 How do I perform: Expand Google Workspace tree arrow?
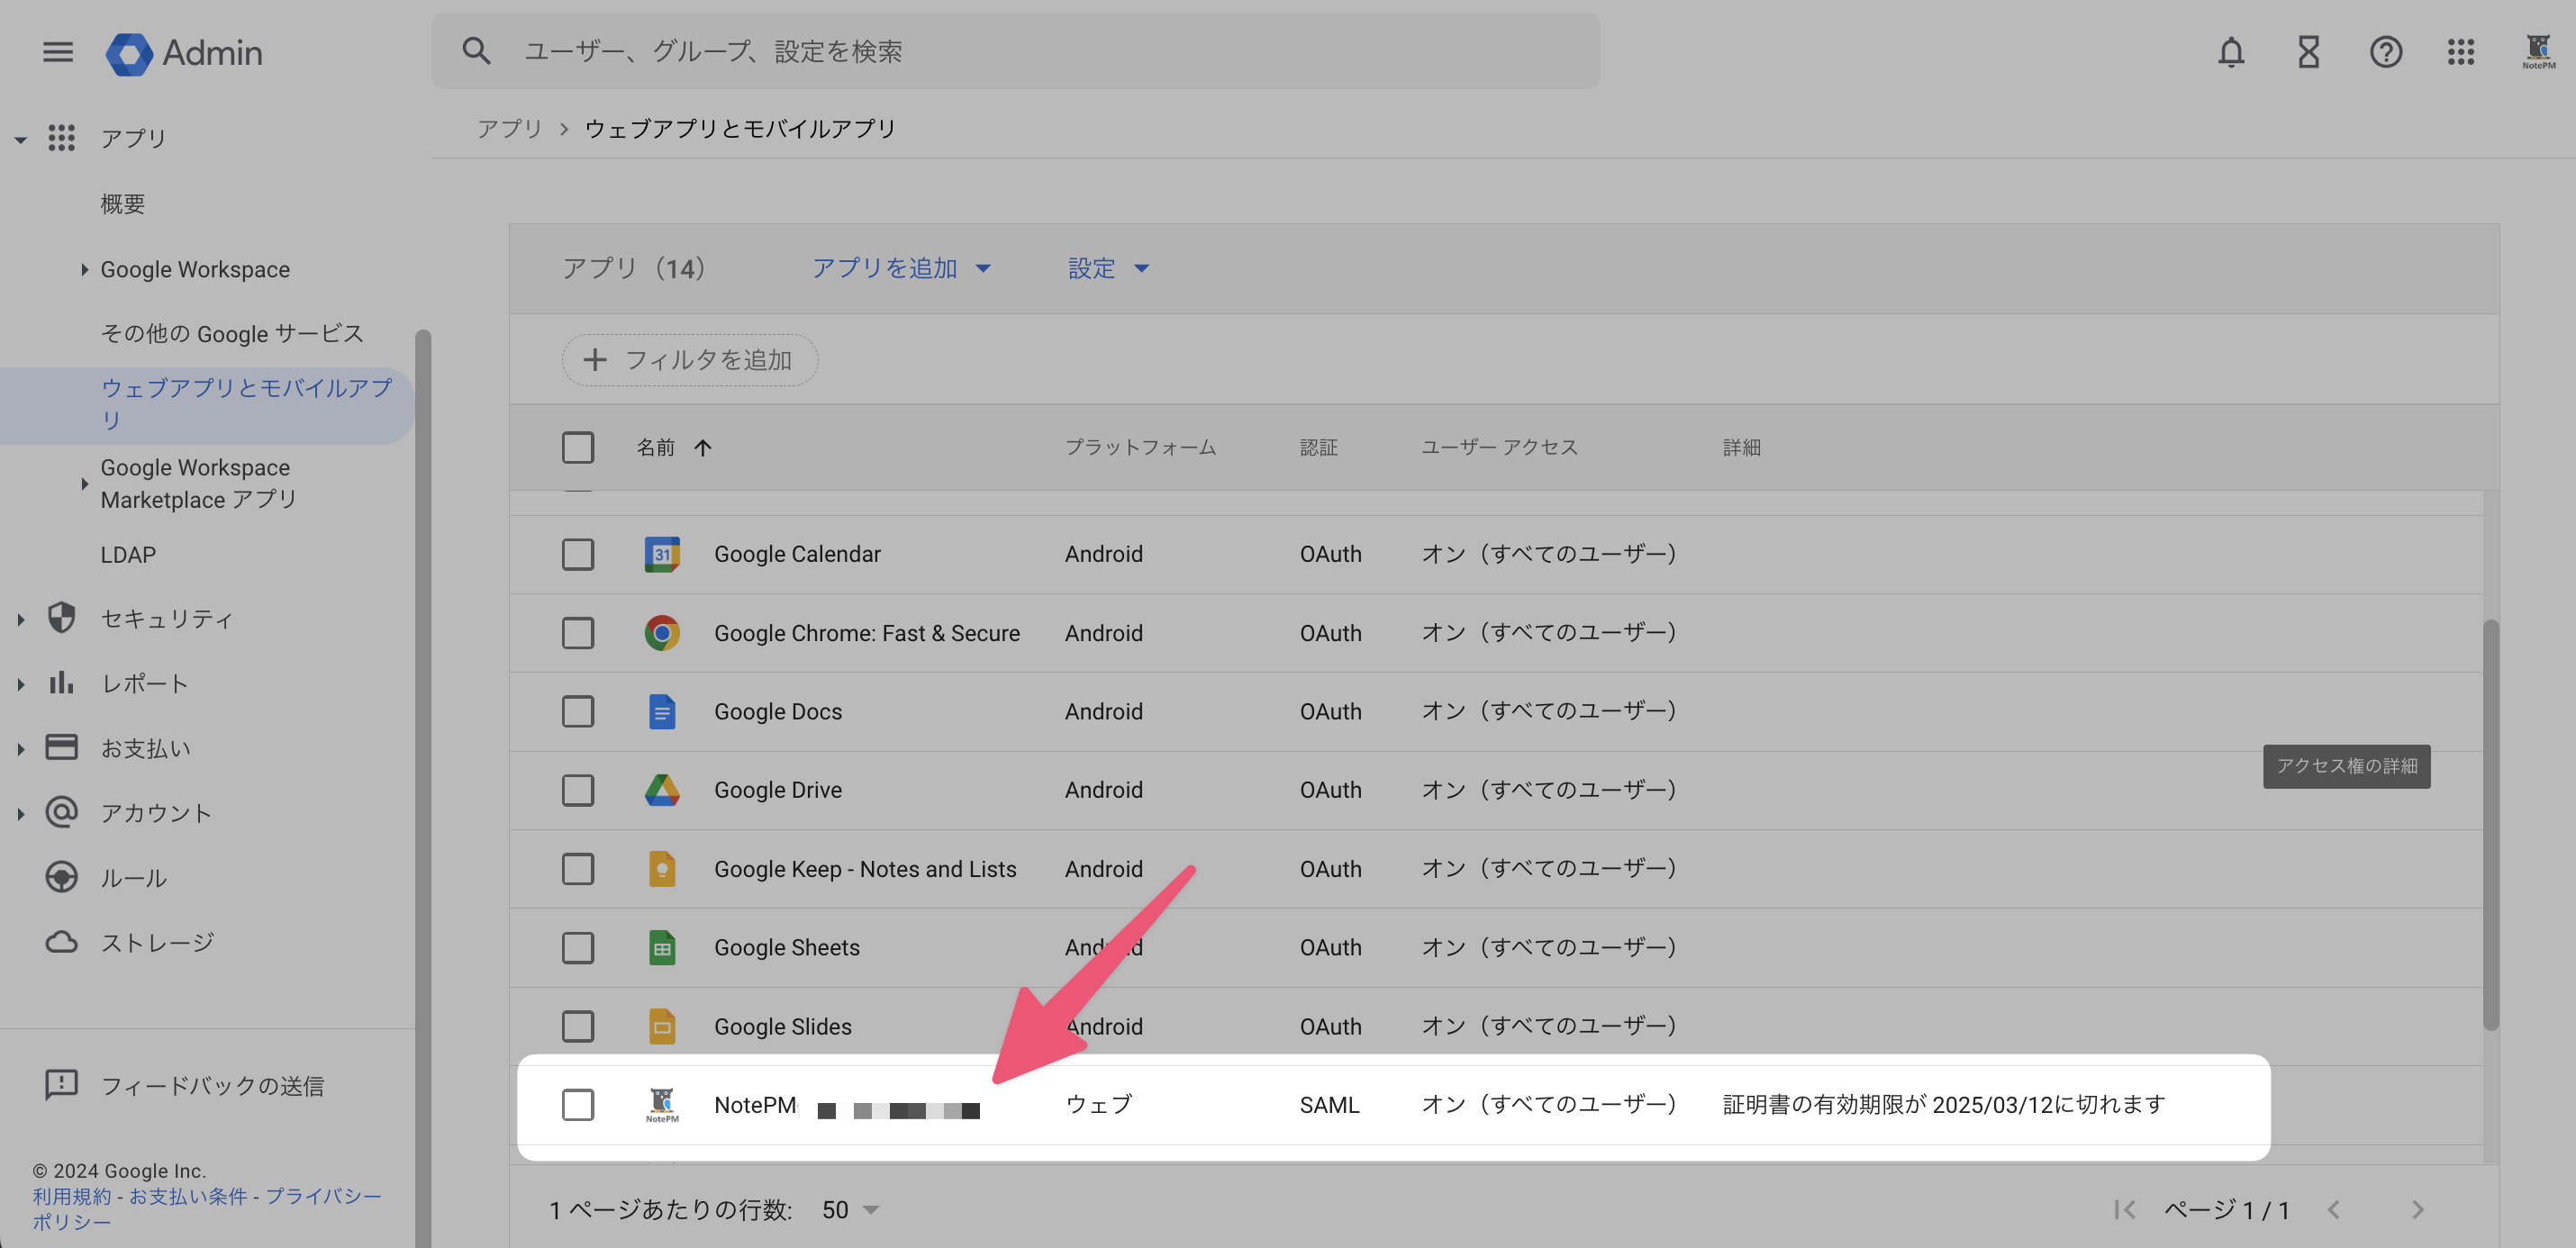pyautogui.click(x=84, y=269)
